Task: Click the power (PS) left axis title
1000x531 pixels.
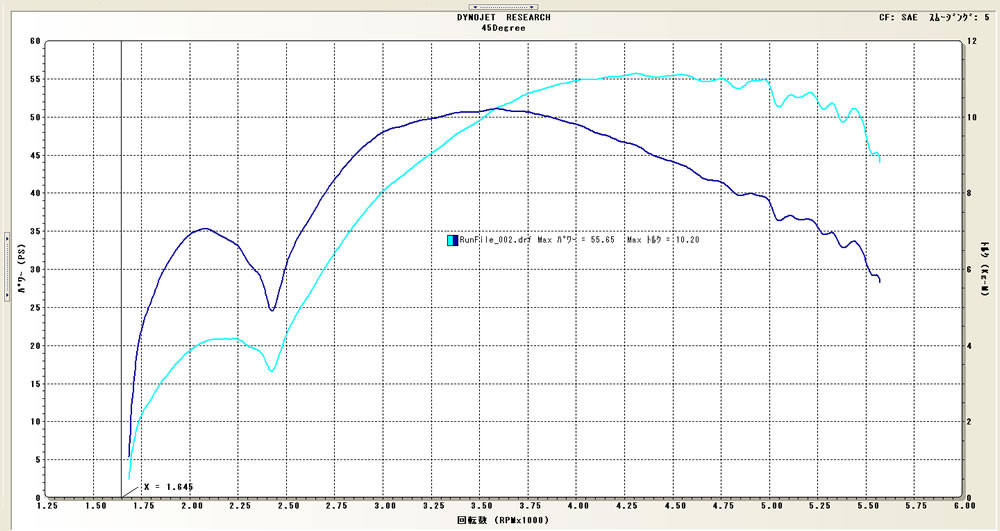Action: pyautogui.click(x=20, y=270)
